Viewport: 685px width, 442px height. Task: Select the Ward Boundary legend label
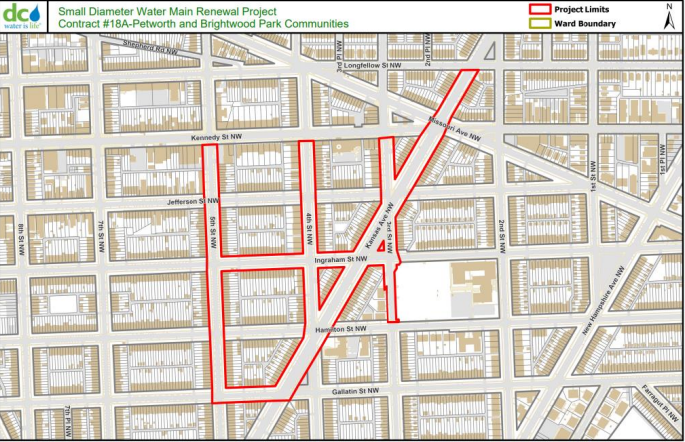(586, 22)
